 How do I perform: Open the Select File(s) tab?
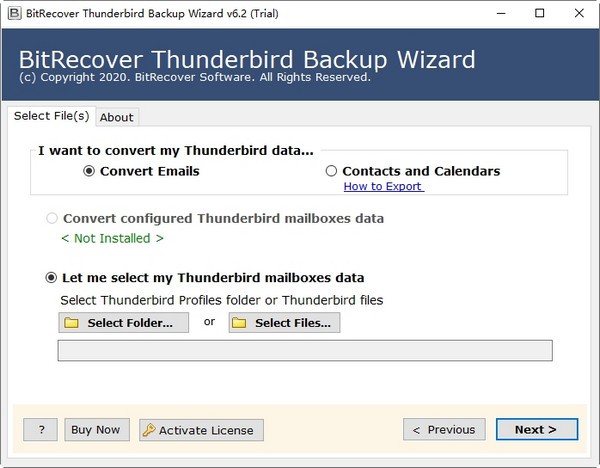[51, 116]
